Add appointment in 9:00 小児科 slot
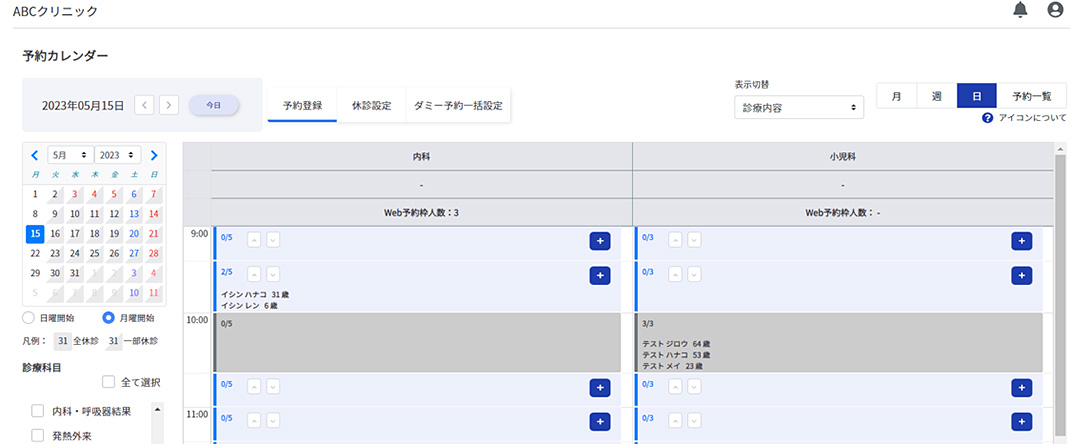 click(x=1021, y=241)
